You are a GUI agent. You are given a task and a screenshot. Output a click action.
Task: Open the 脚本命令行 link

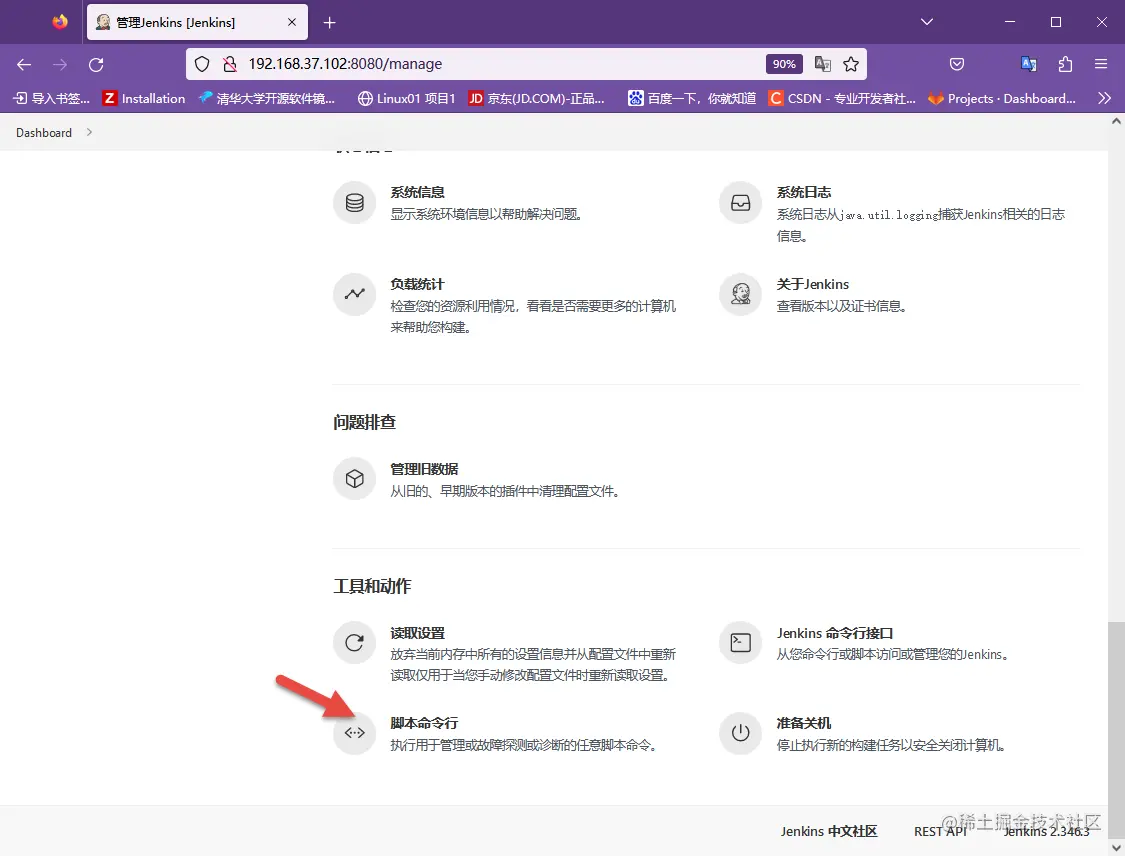click(x=424, y=723)
